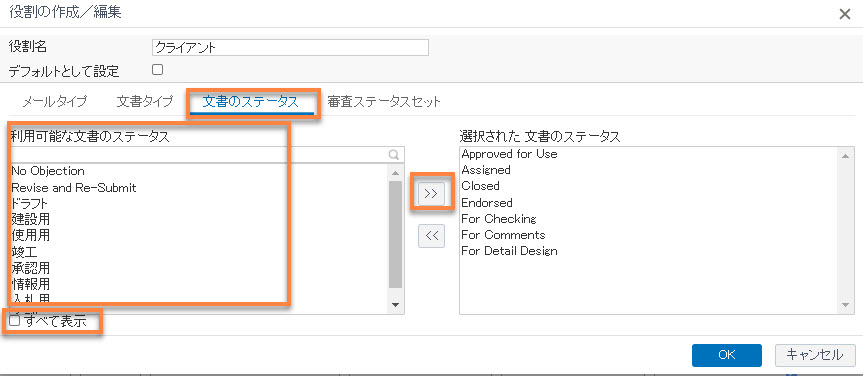
Task: Click the down arrow of selected list scrollbar
Action: 845,306
